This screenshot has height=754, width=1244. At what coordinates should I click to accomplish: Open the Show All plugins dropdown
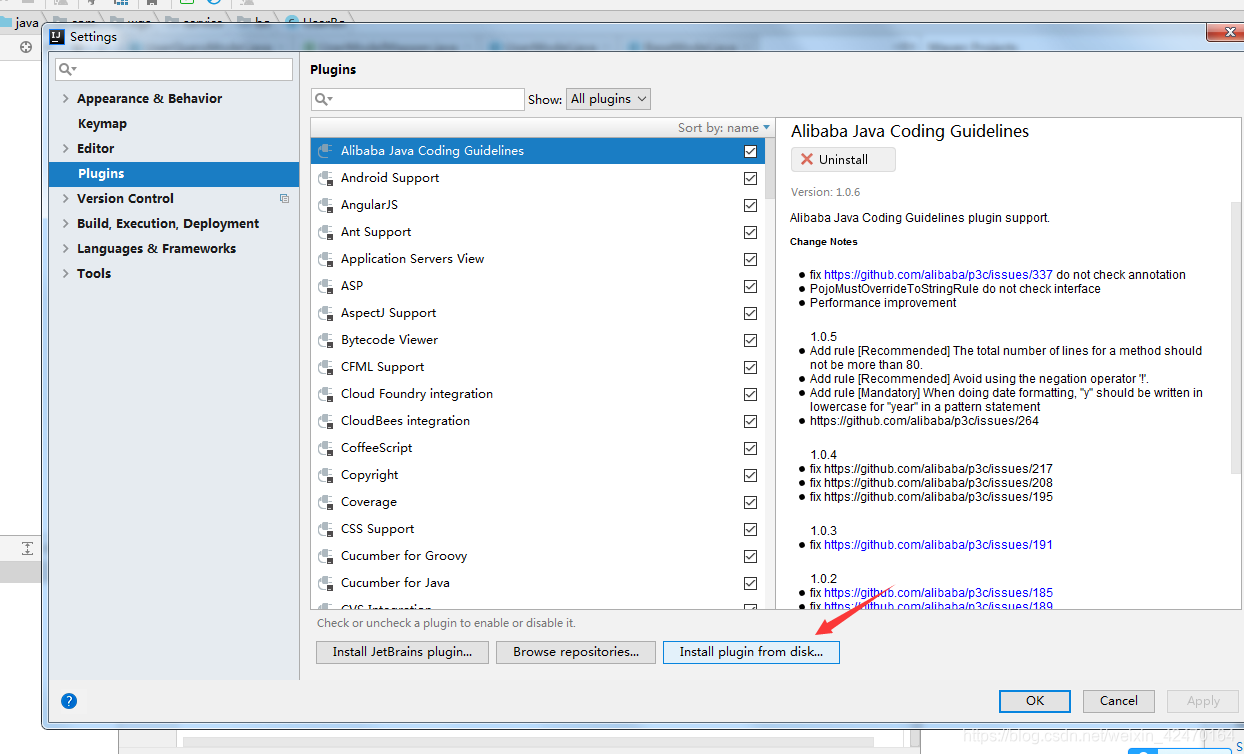pyautogui.click(x=608, y=99)
